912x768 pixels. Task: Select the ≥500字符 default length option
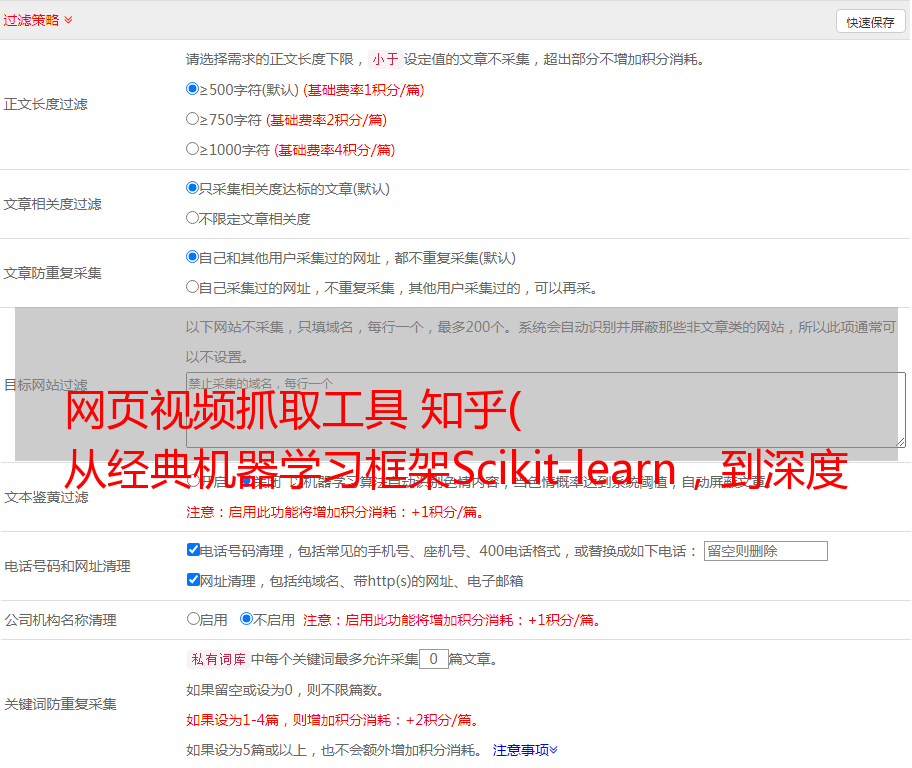[x=192, y=89]
